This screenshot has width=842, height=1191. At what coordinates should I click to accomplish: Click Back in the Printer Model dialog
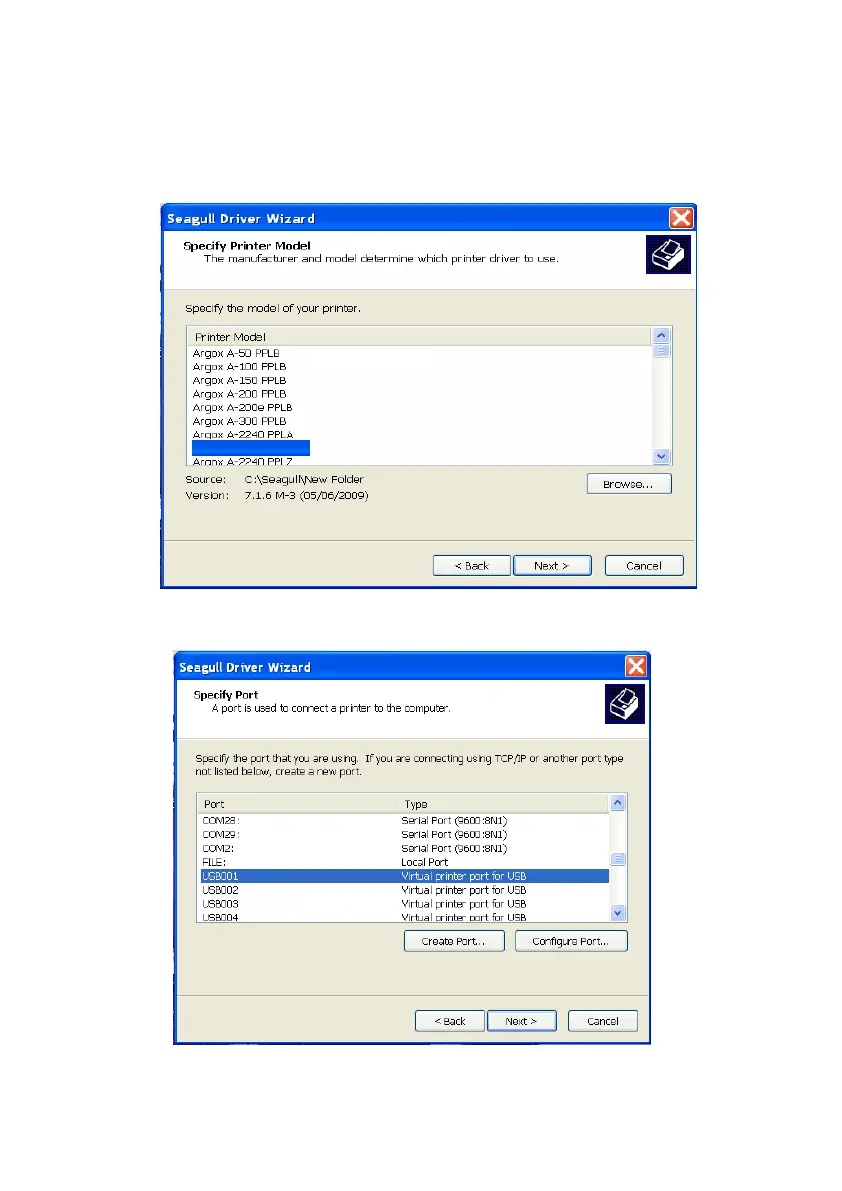(x=471, y=566)
